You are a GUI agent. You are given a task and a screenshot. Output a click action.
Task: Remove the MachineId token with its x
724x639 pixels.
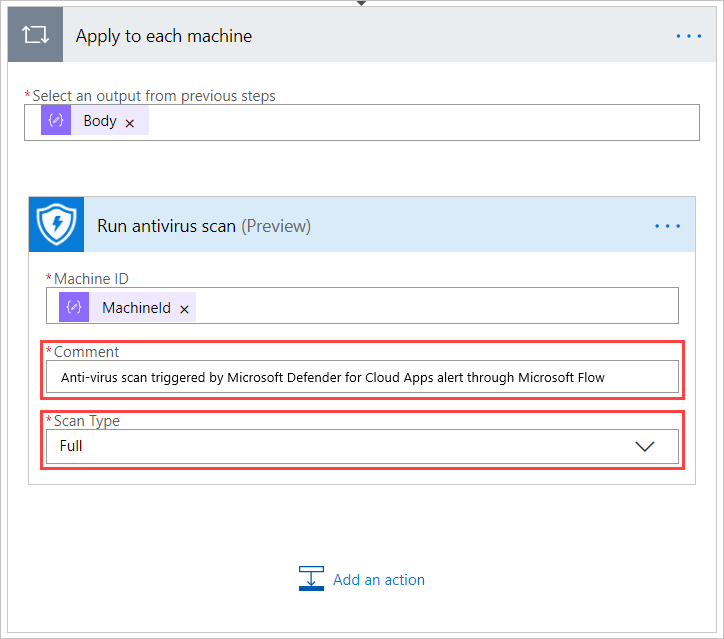coord(184,309)
